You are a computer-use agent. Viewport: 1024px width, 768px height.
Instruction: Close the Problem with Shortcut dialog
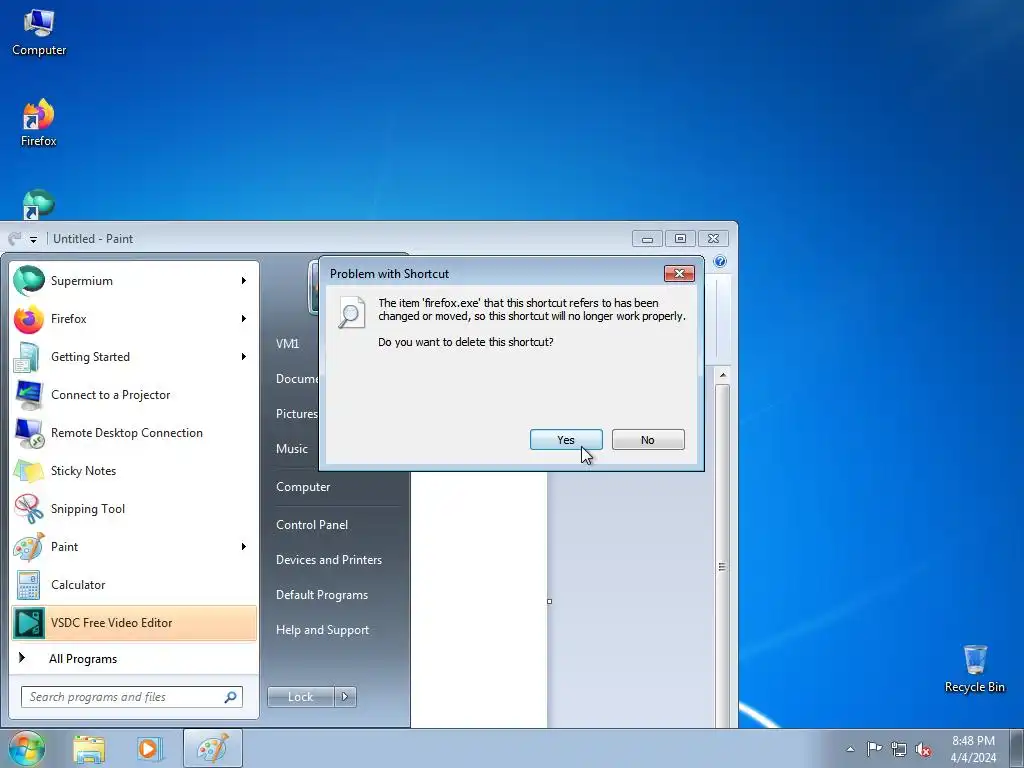click(x=679, y=273)
